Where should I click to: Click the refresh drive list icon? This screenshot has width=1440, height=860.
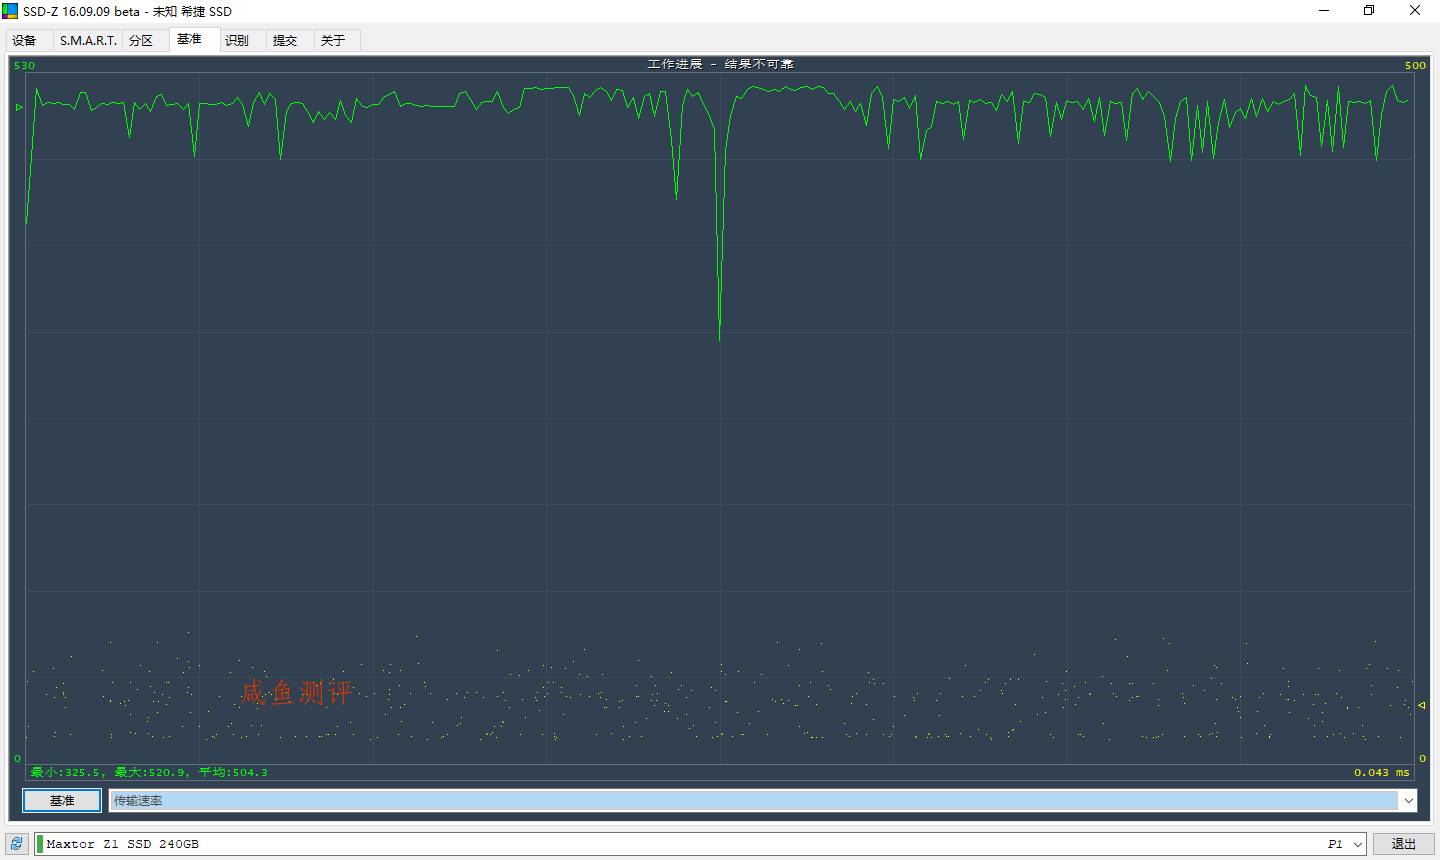(x=17, y=844)
